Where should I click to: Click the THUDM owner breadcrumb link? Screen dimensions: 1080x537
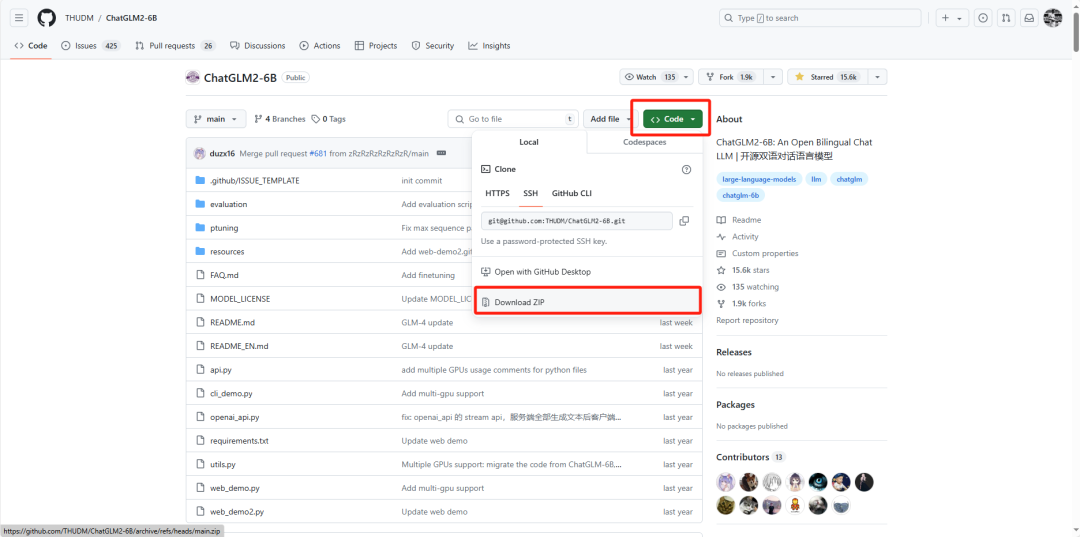[x=79, y=18]
